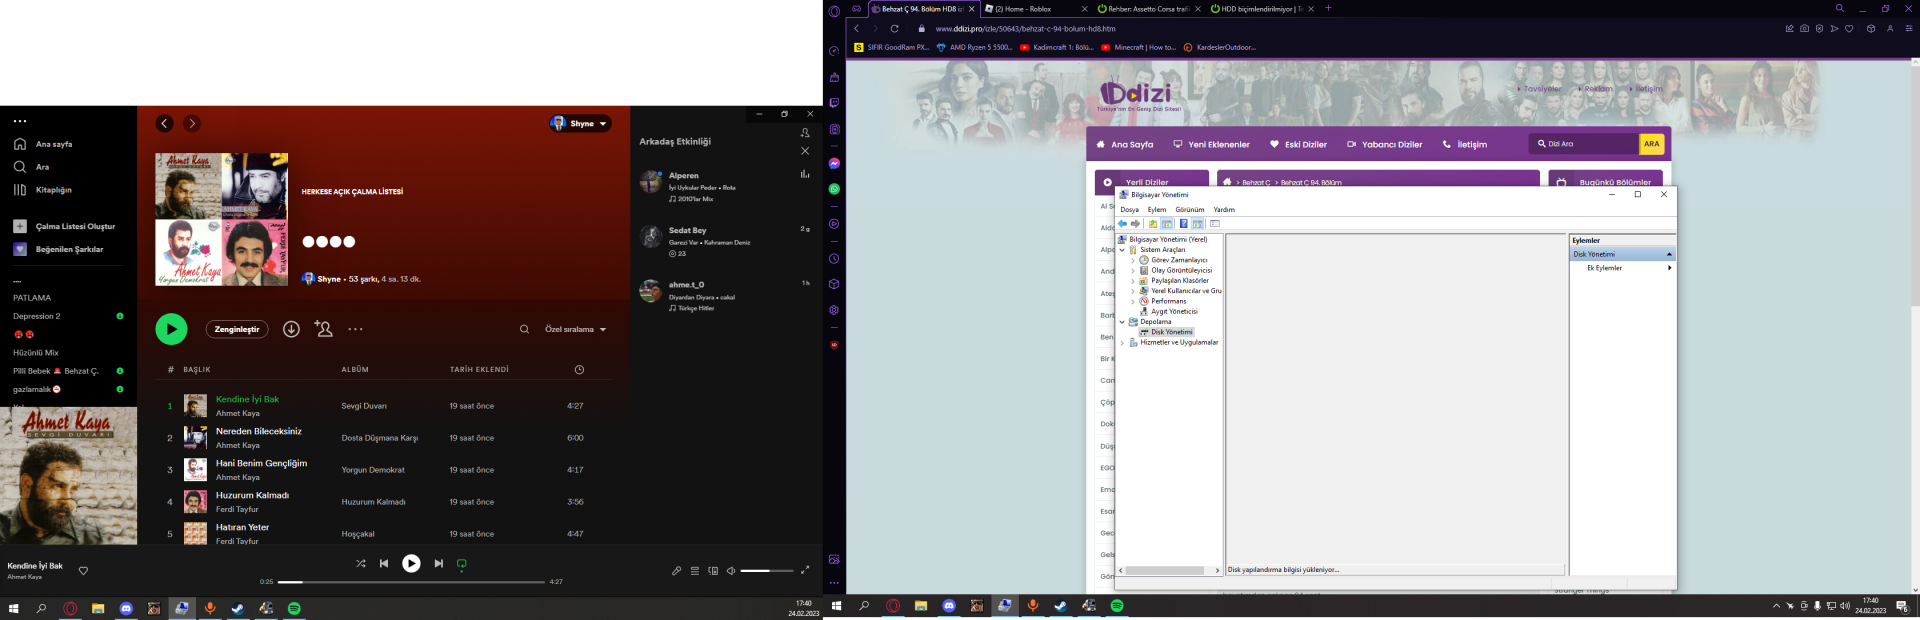Open Spotify's three-dot main menu
The width and height of the screenshot is (1920, 620).
(20, 121)
